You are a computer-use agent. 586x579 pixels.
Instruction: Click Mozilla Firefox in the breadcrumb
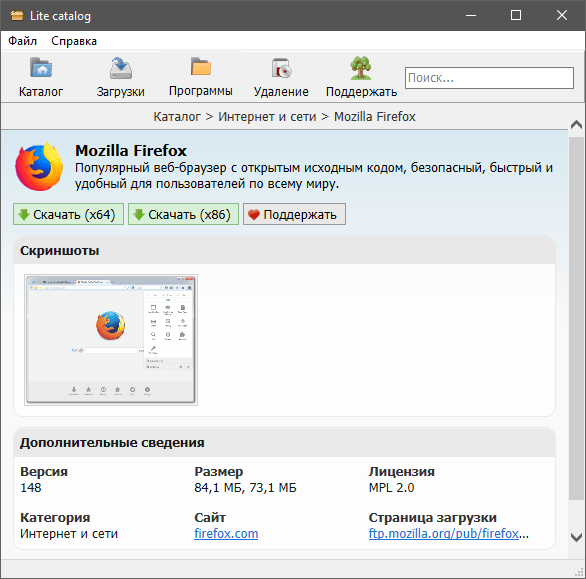point(374,117)
